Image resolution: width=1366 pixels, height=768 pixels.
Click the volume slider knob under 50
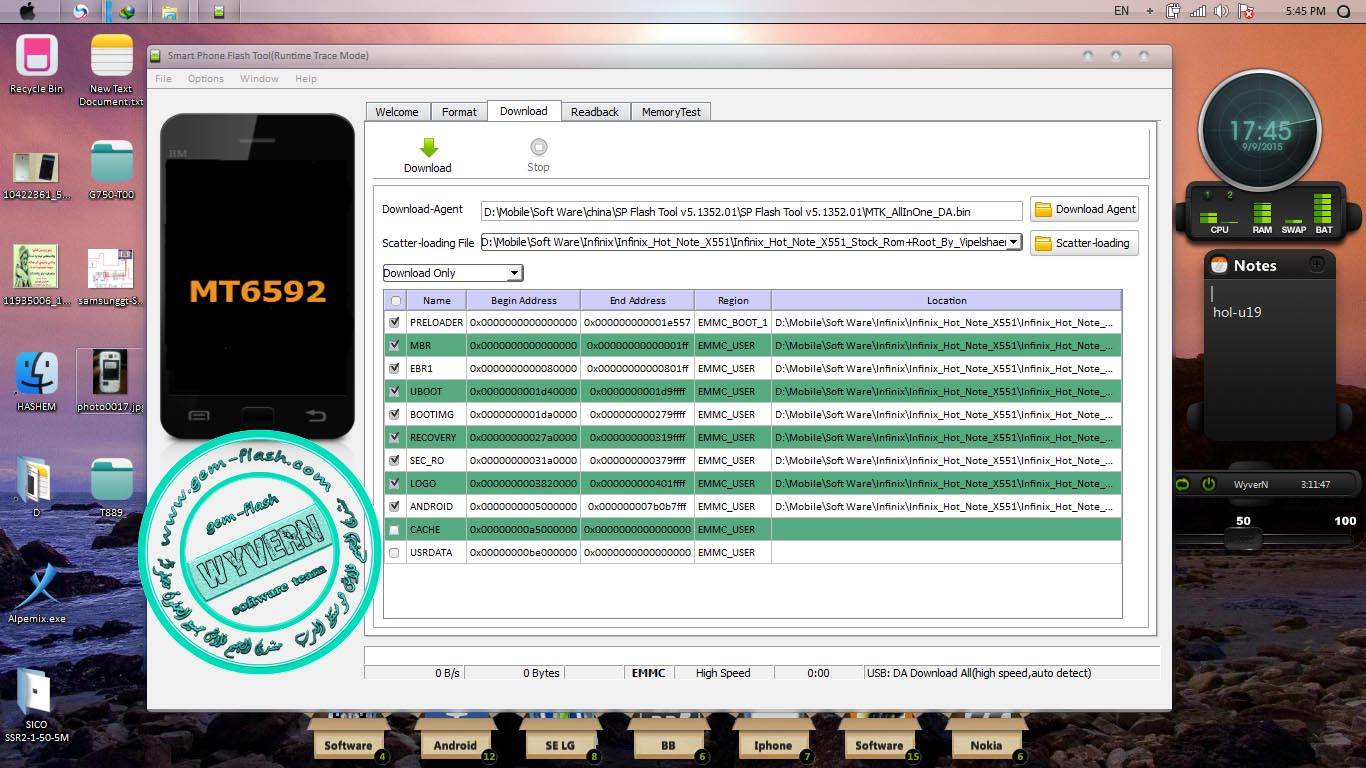[x=1243, y=539]
